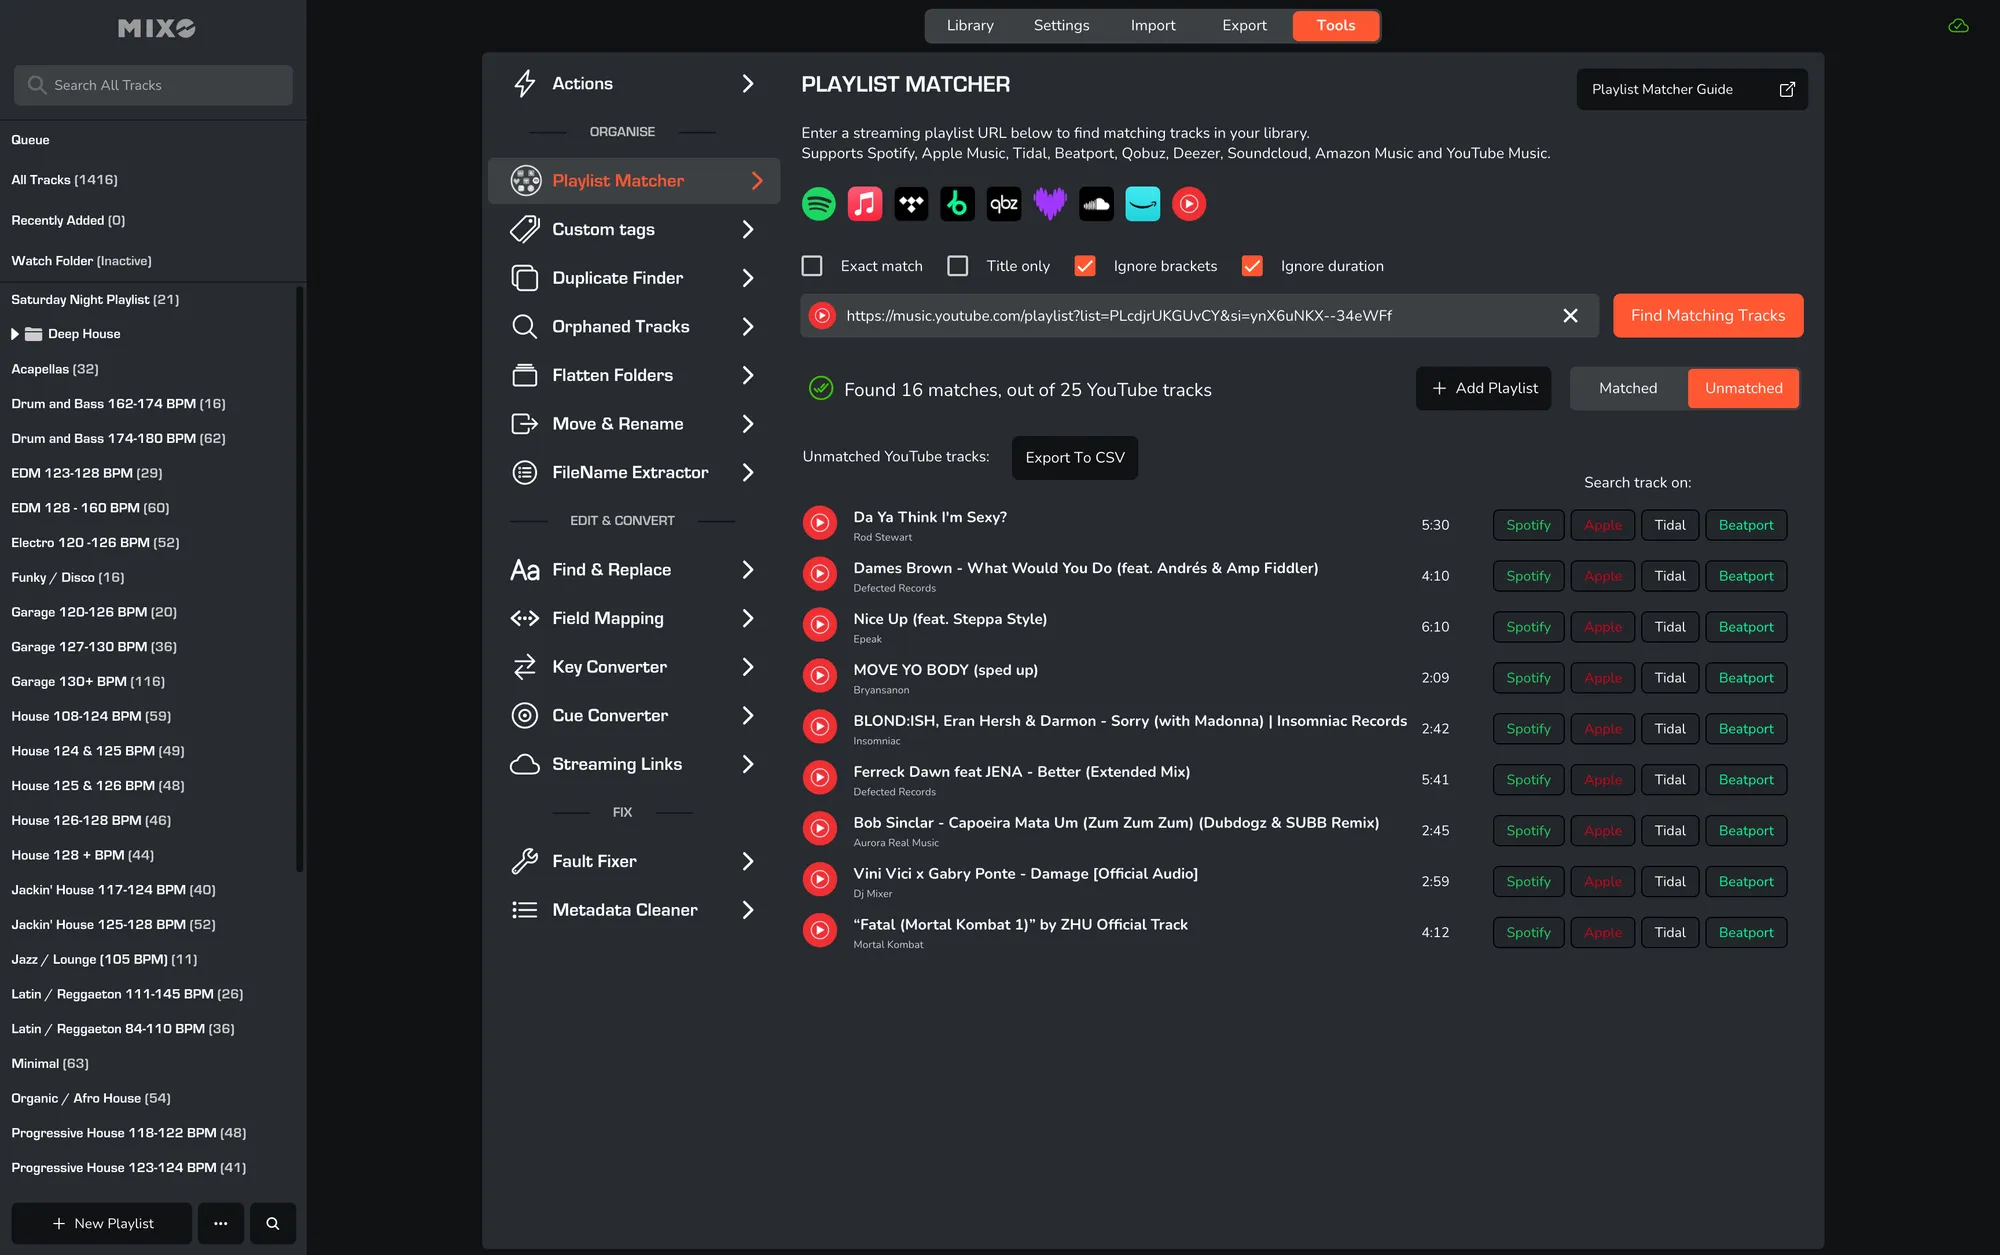The width and height of the screenshot is (2000, 1255).
Task: Expand the Actions menu chevron
Action: pyautogui.click(x=748, y=84)
